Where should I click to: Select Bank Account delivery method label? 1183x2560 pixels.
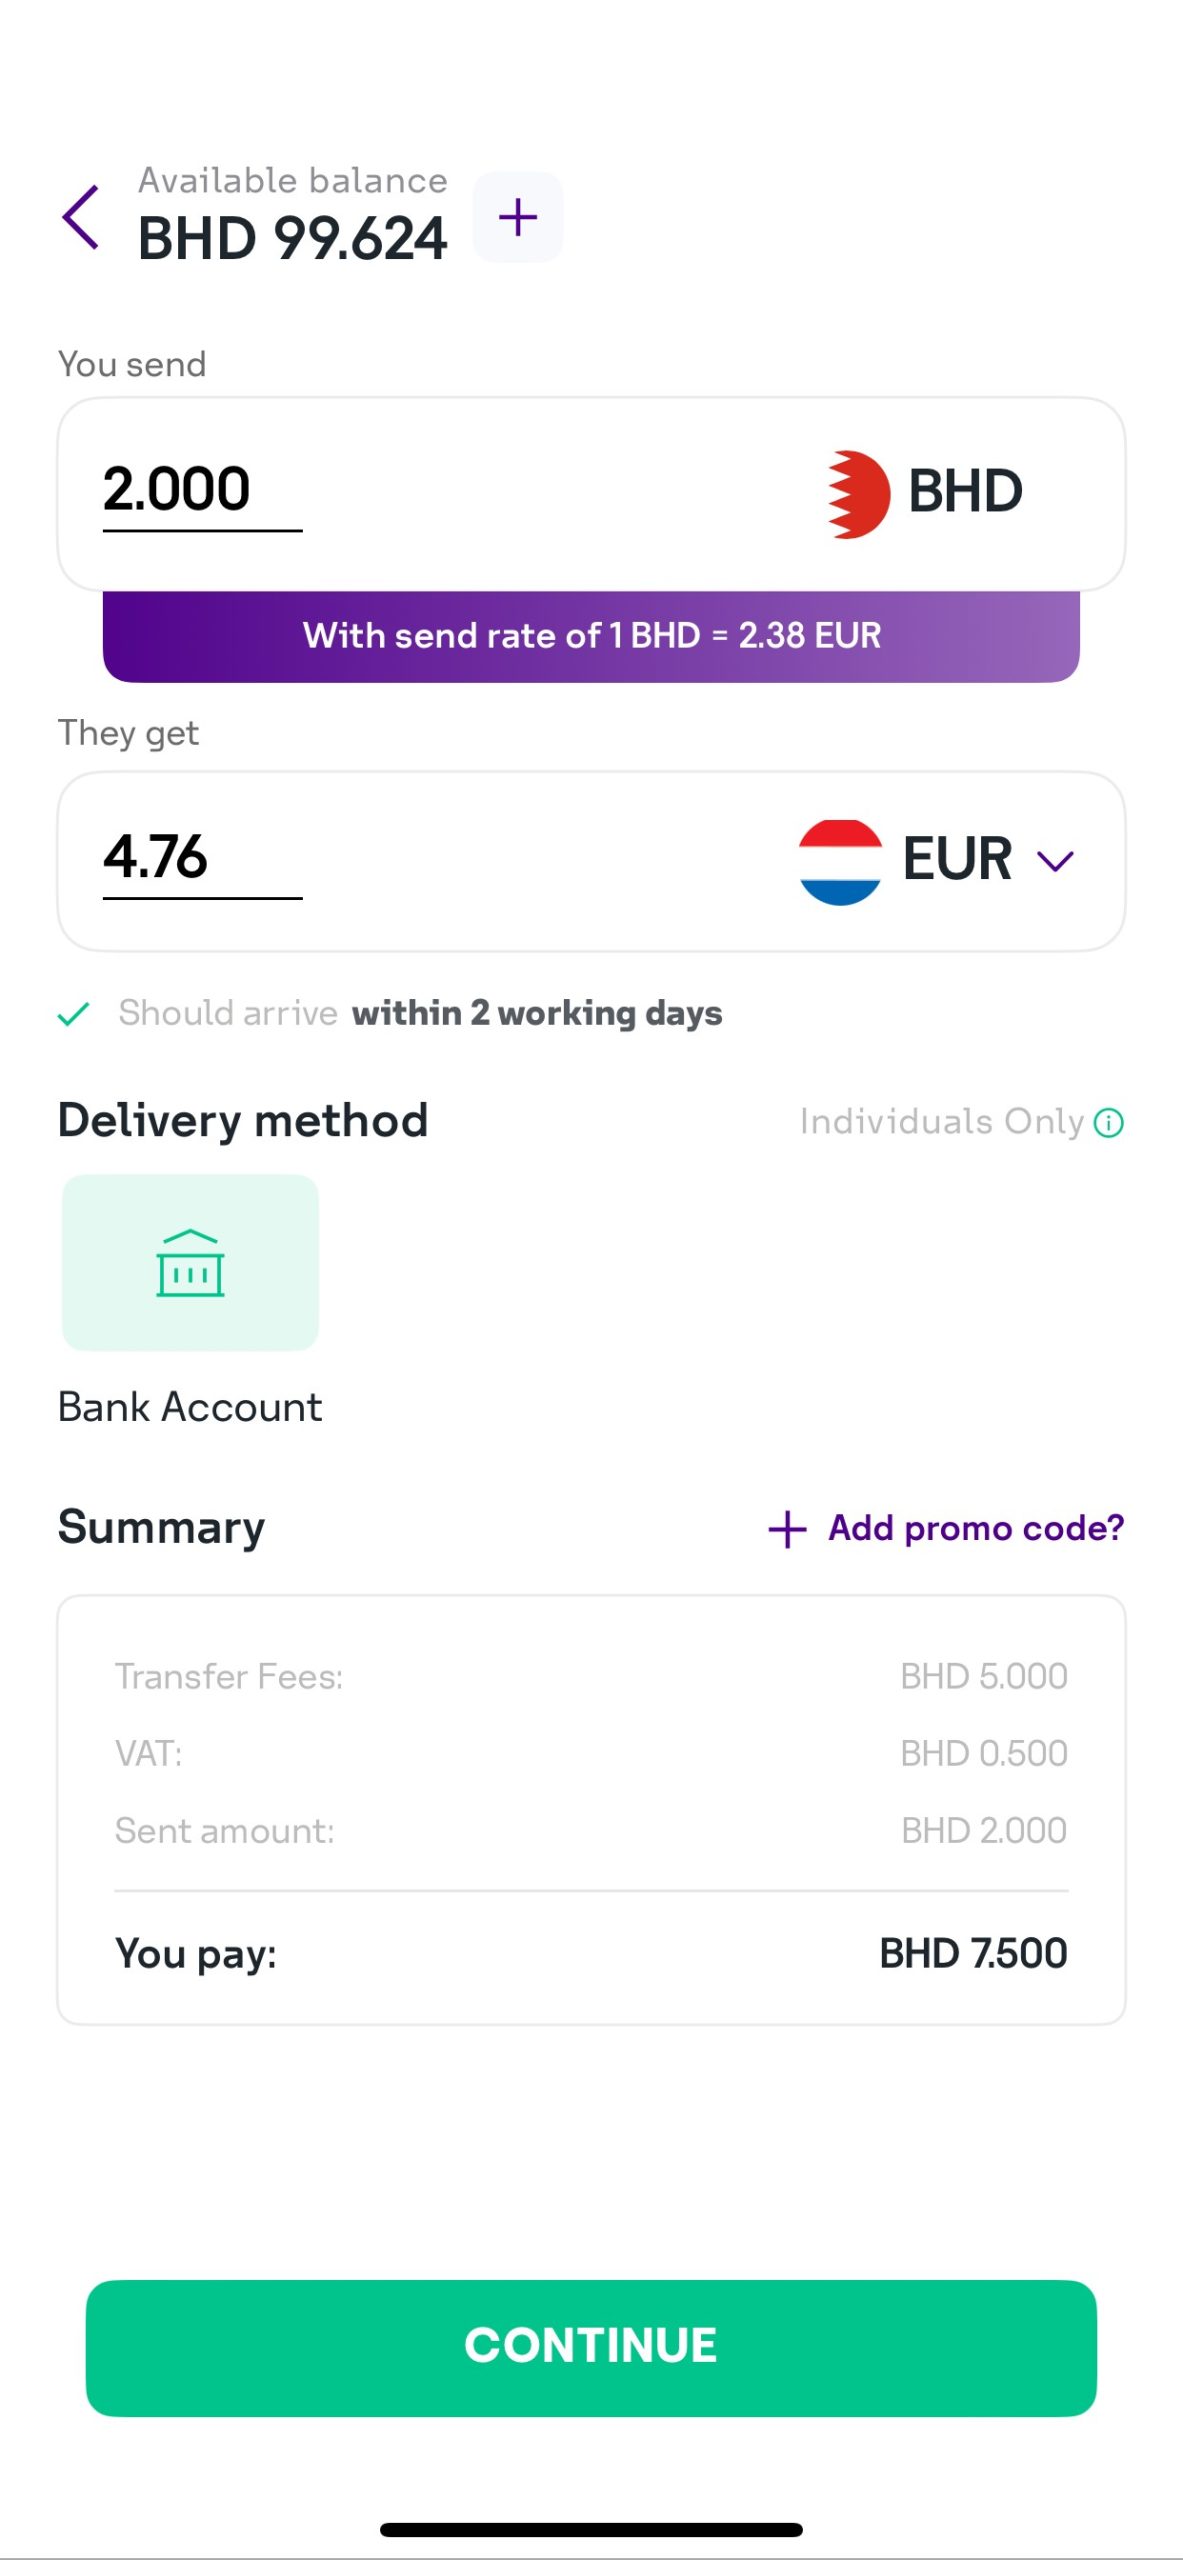point(190,1407)
